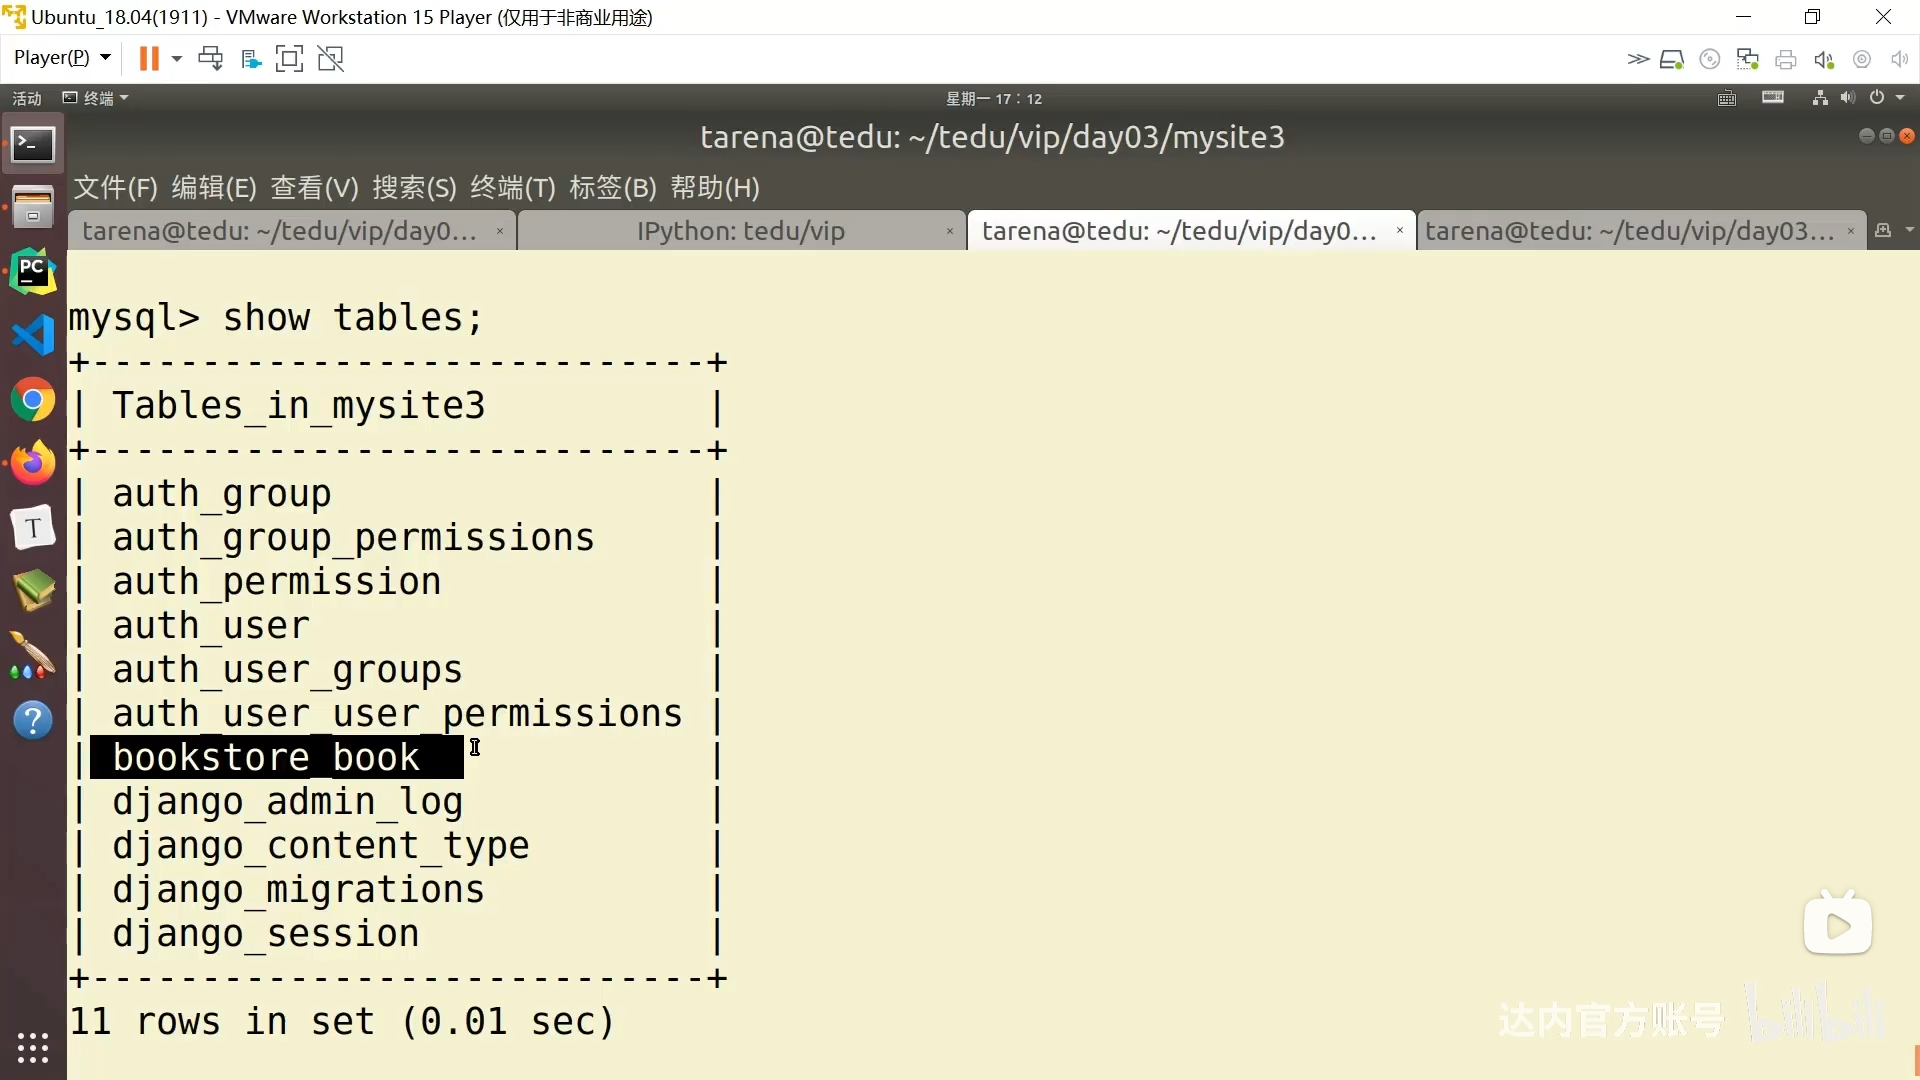Show all applications grid
This screenshot has height=1080, width=1920.
(x=33, y=1047)
